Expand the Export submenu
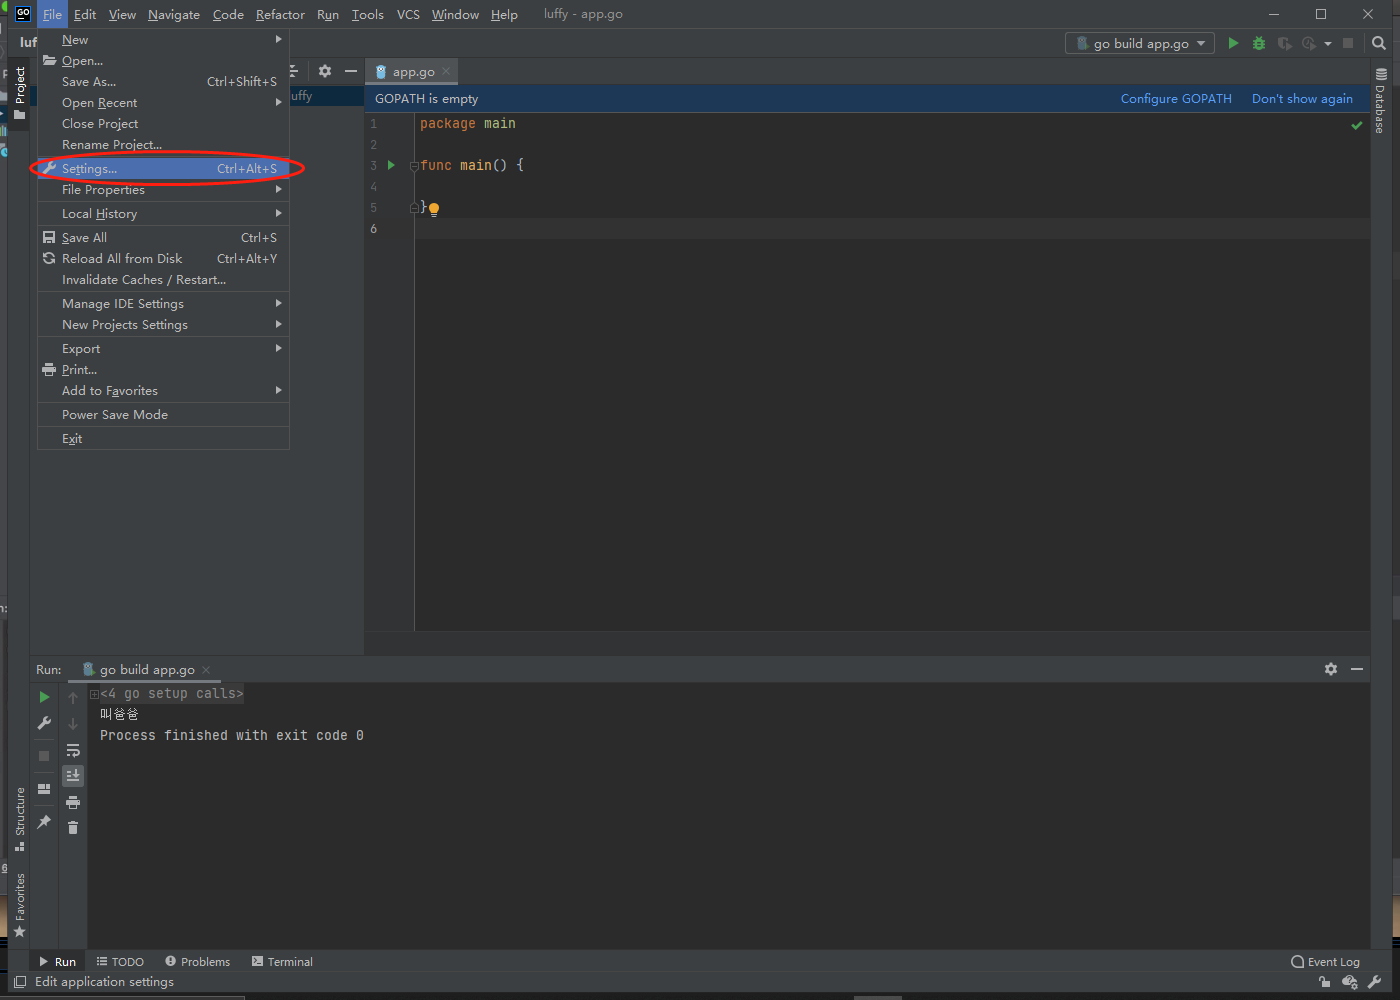Image resolution: width=1400 pixels, height=1000 pixels. click(x=163, y=349)
